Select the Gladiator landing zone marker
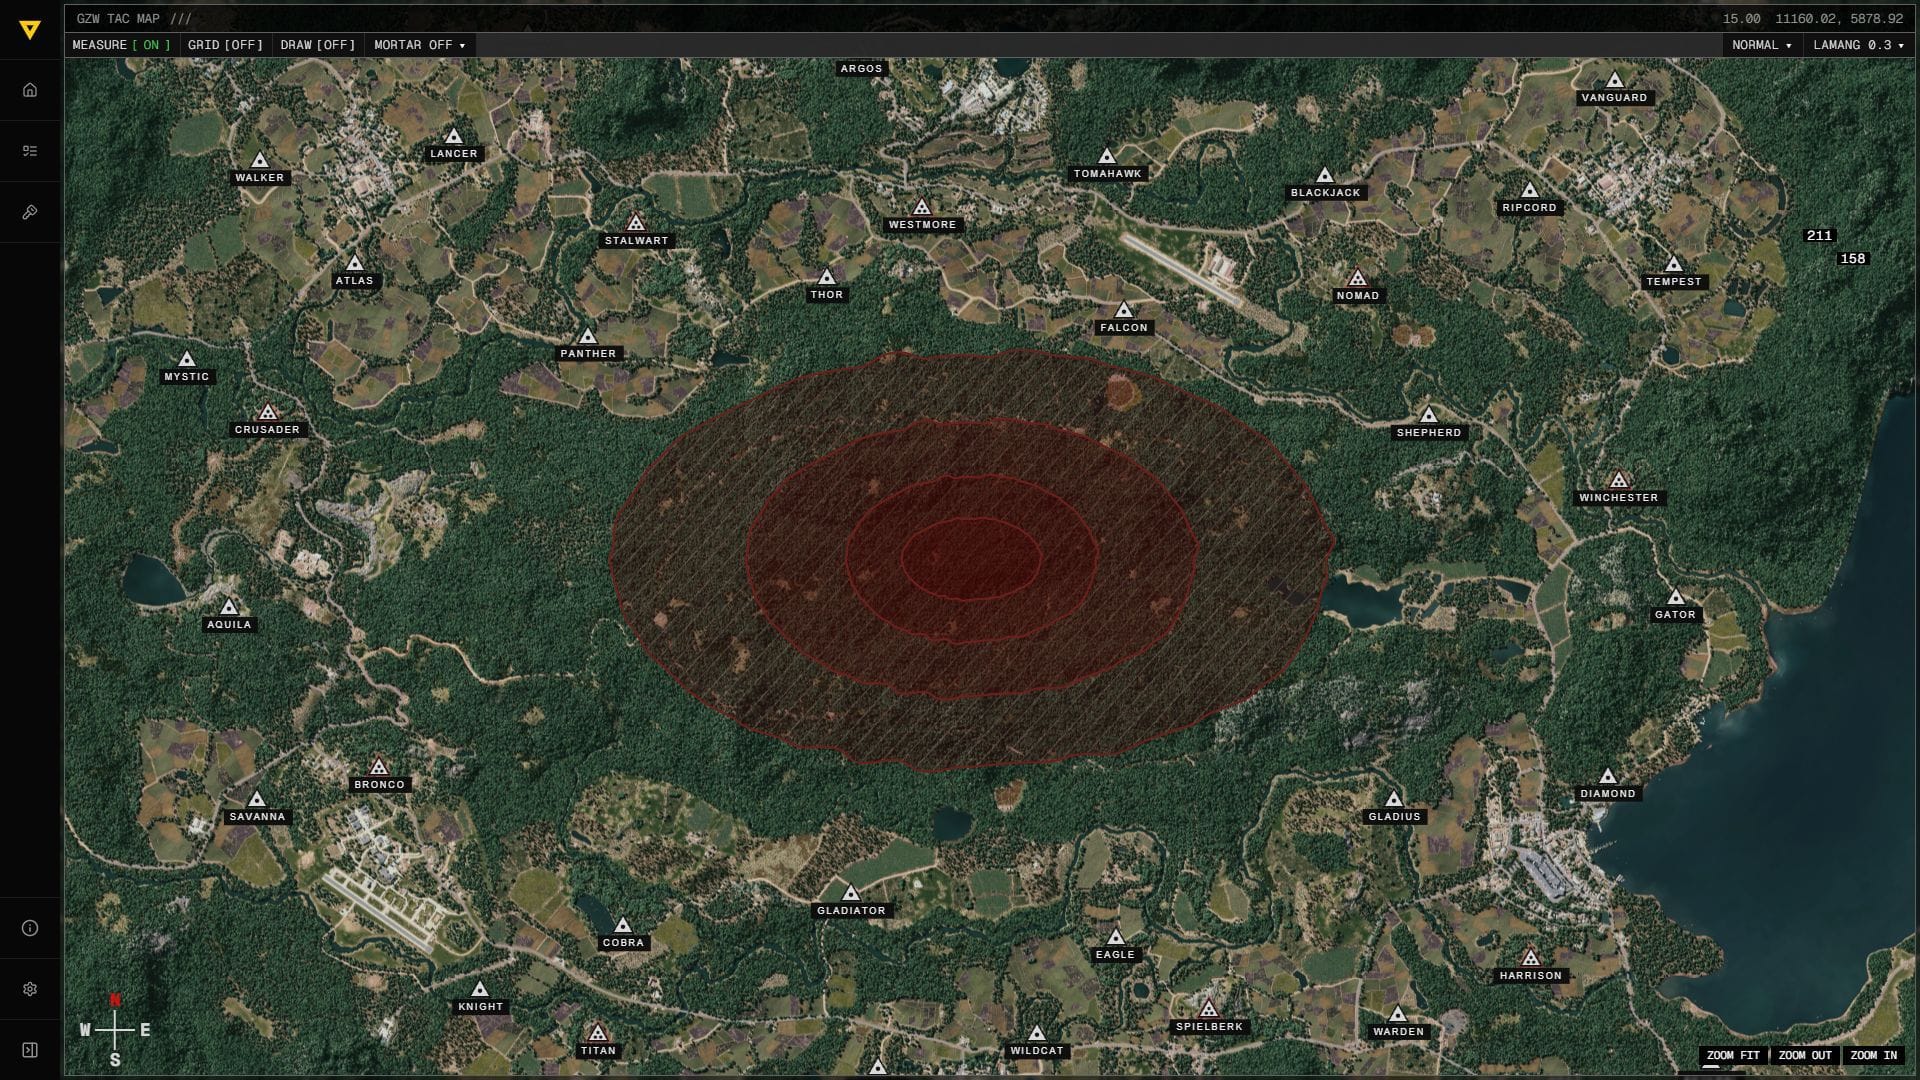Screen dimensions: 1920x1080 (850, 894)
